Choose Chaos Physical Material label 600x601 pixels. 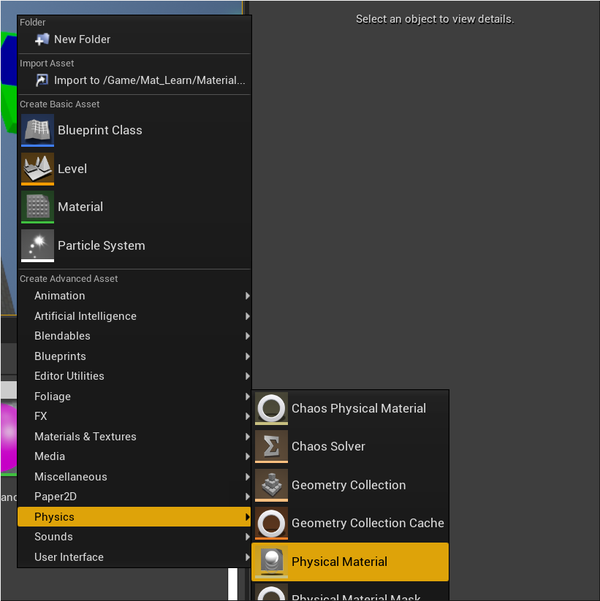pos(358,409)
